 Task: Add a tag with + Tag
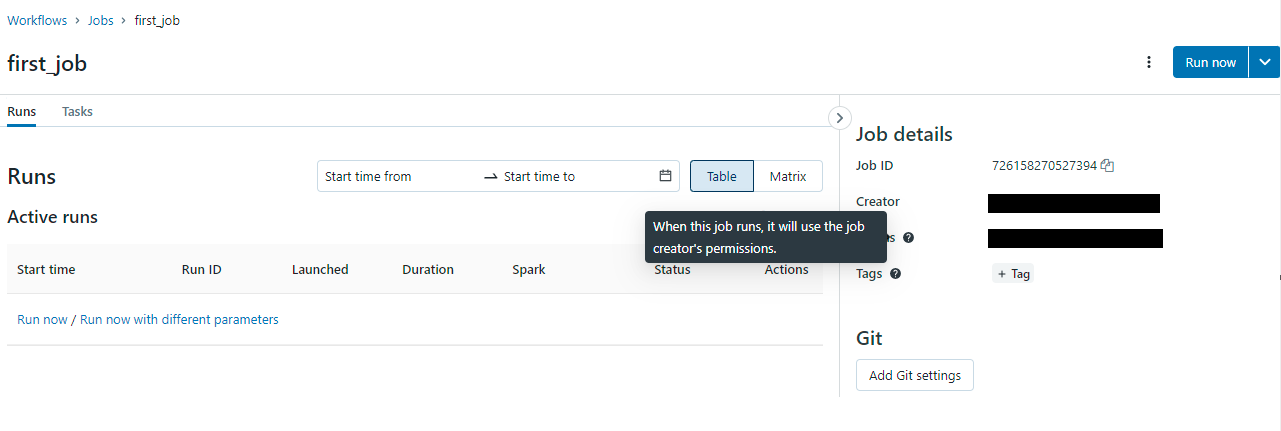click(x=1013, y=273)
